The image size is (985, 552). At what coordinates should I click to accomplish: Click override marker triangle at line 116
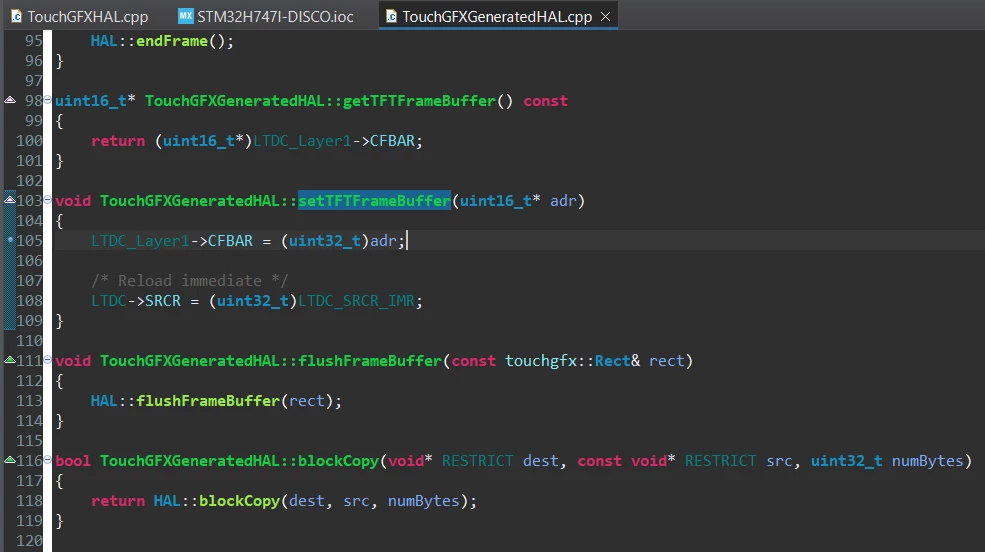tap(10, 460)
